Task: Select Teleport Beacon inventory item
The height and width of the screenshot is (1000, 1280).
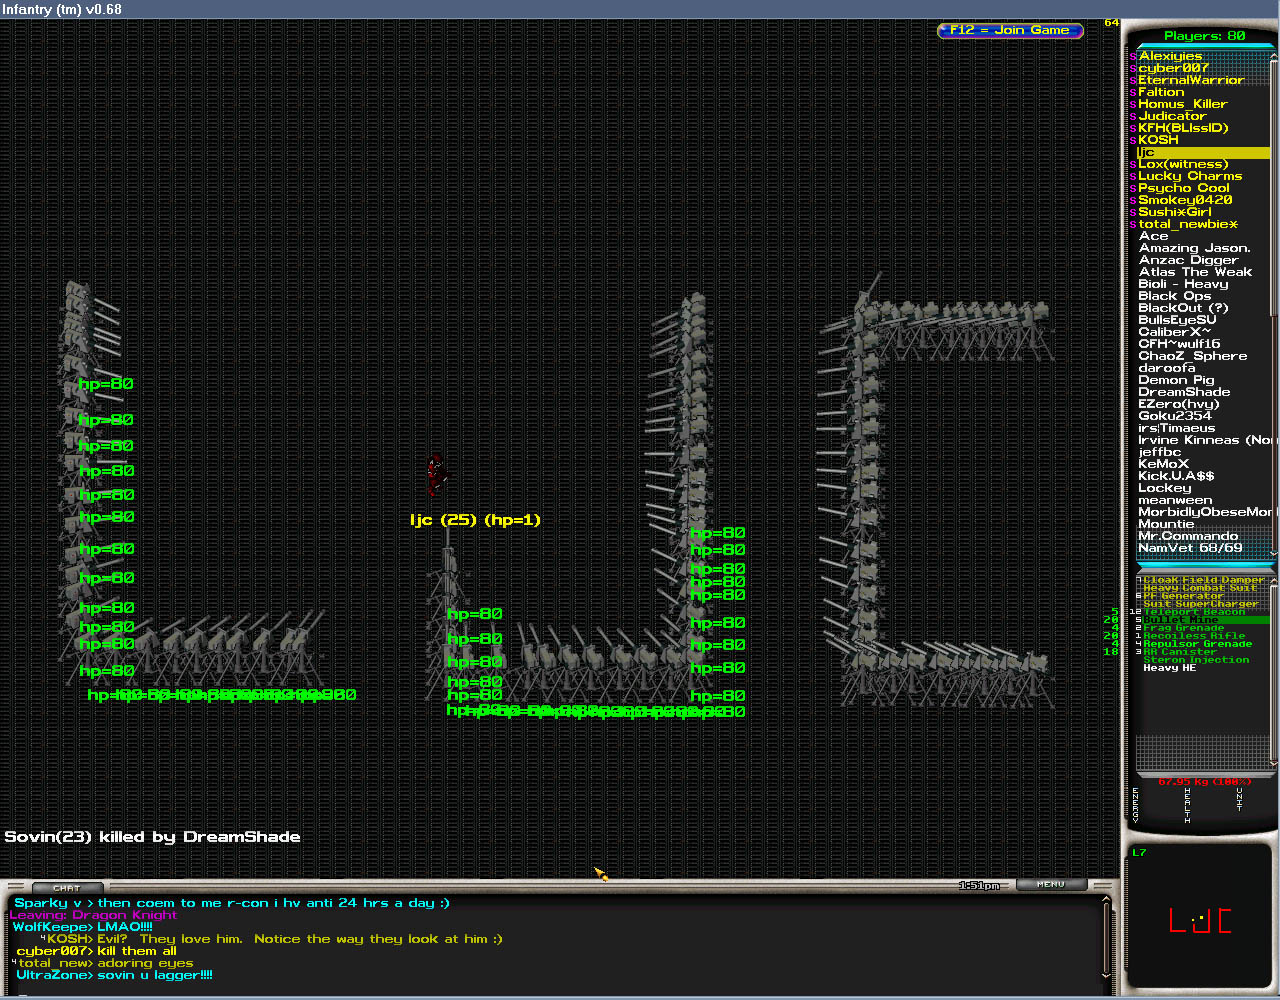Action: click(x=1194, y=612)
